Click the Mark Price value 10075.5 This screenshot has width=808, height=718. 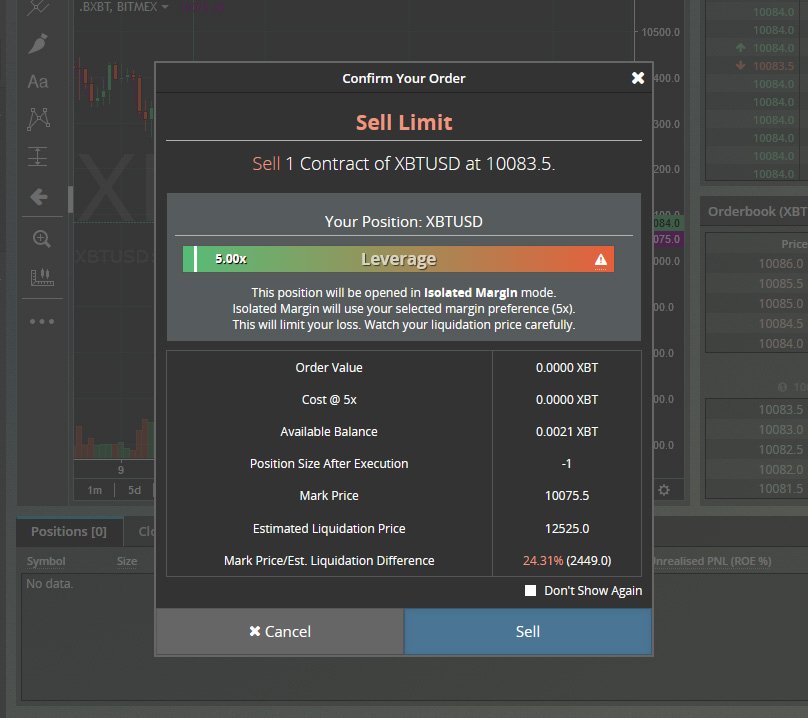tap(567, 495)
